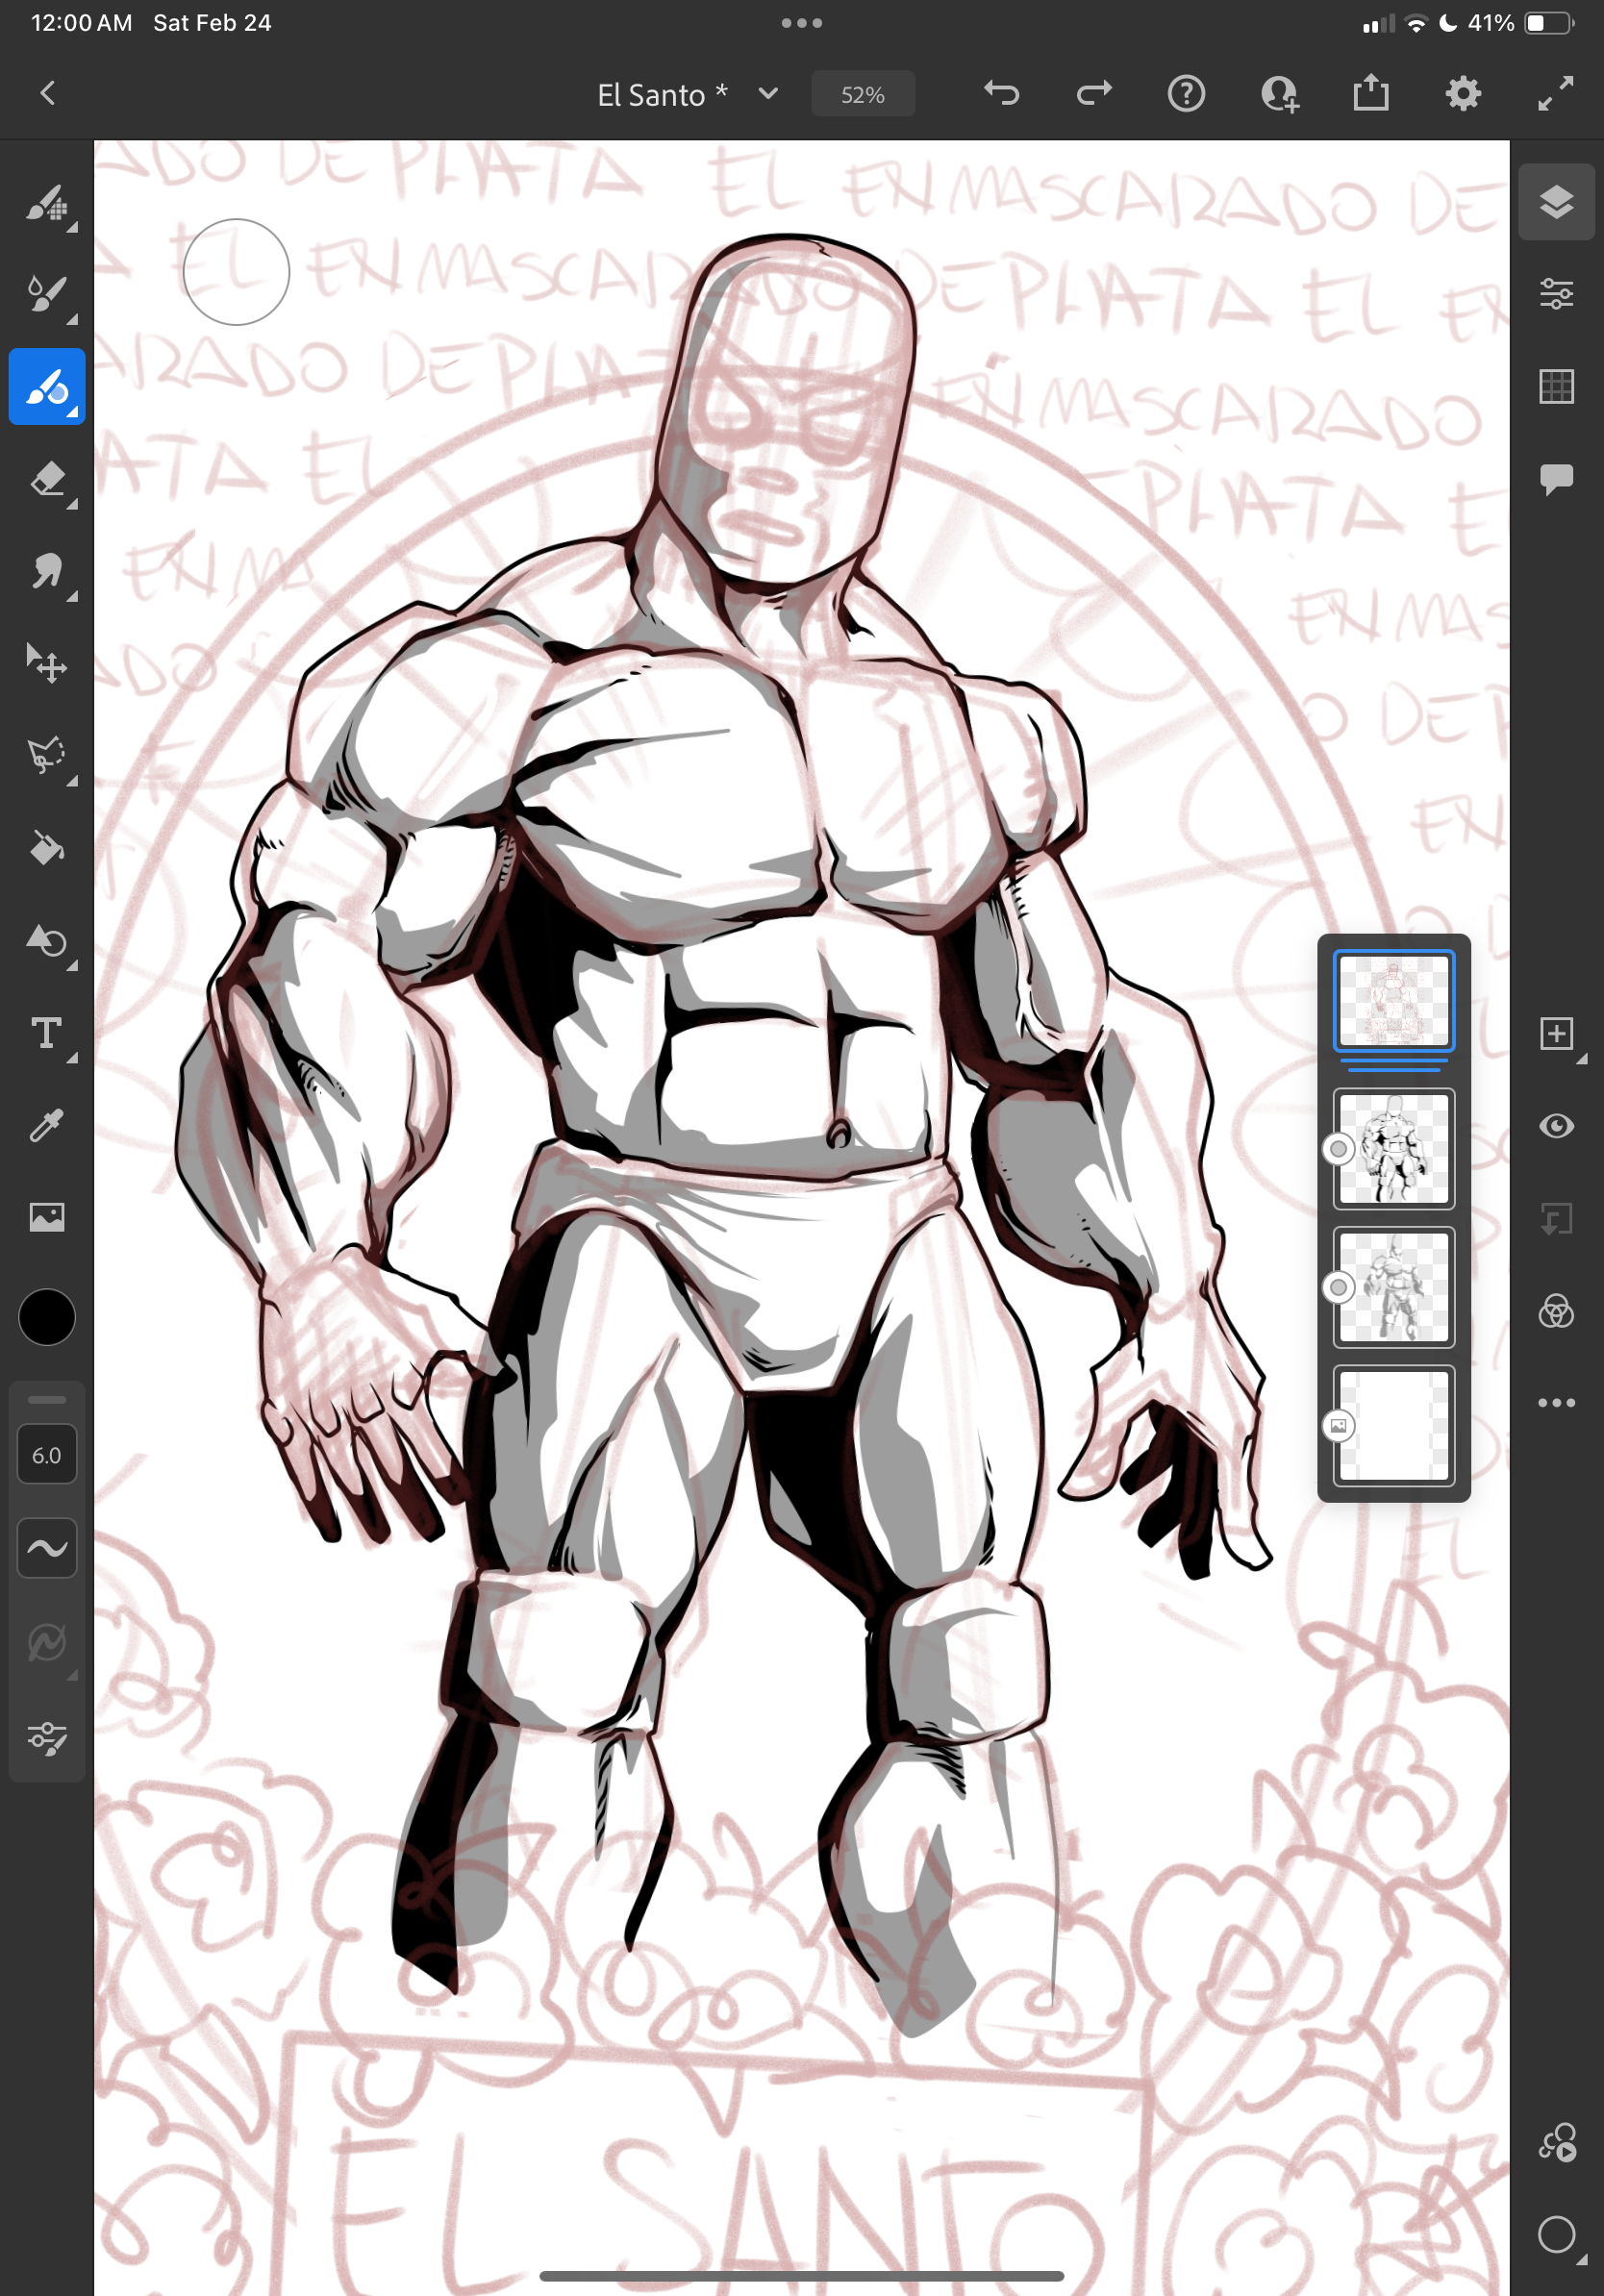Tap the floating touch shortcut circle on the canvas
The width and height of the screenshot is (1604, 2296).
pos(236,272)
